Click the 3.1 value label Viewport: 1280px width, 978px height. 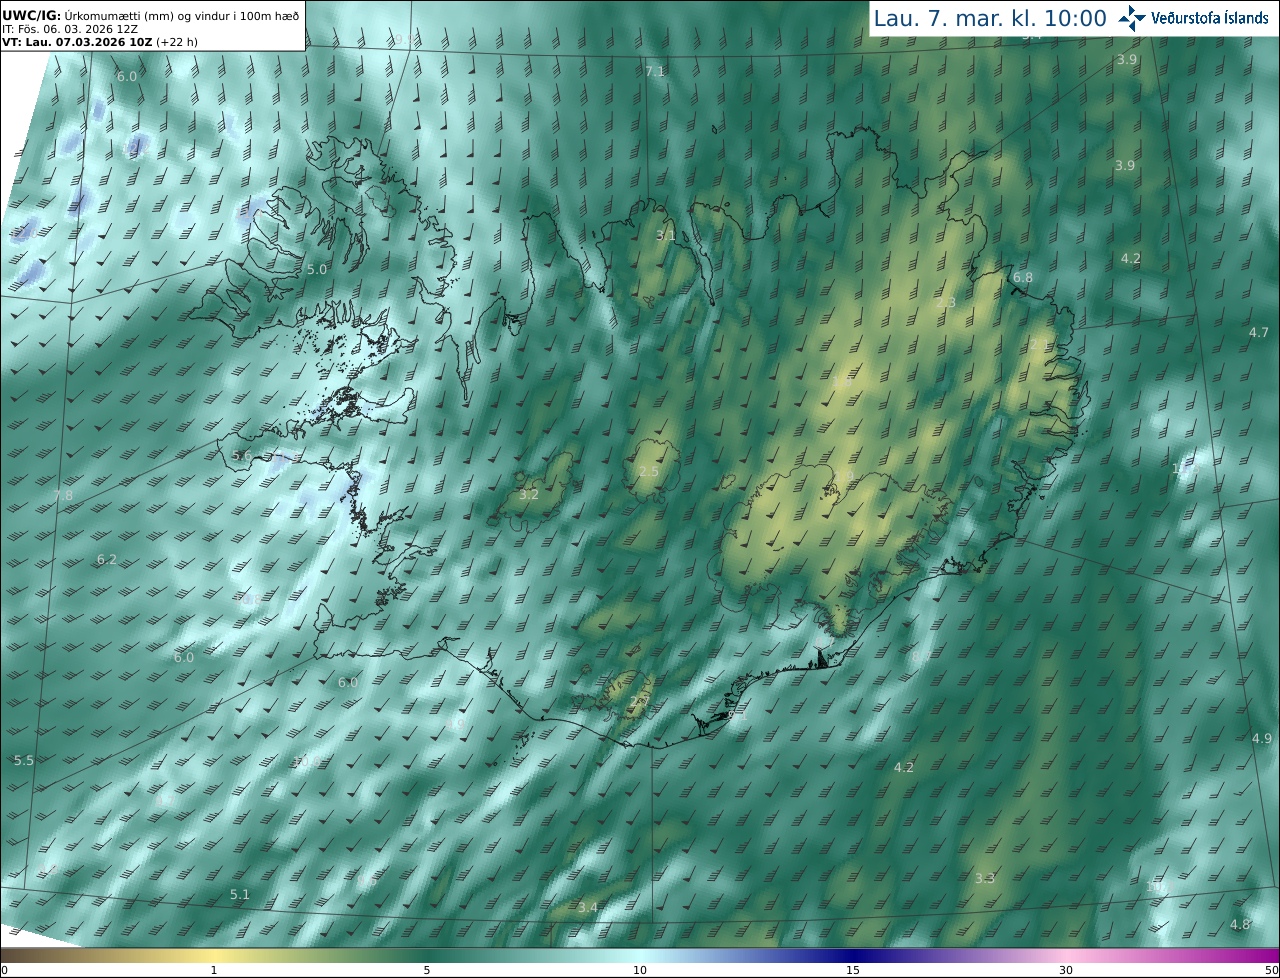click(x=666, y=236)
